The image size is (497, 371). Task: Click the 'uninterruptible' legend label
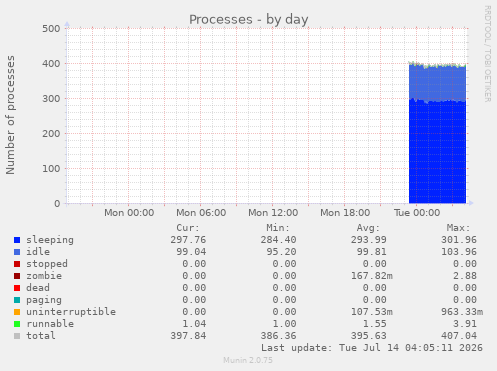click(x=71, y=312)
